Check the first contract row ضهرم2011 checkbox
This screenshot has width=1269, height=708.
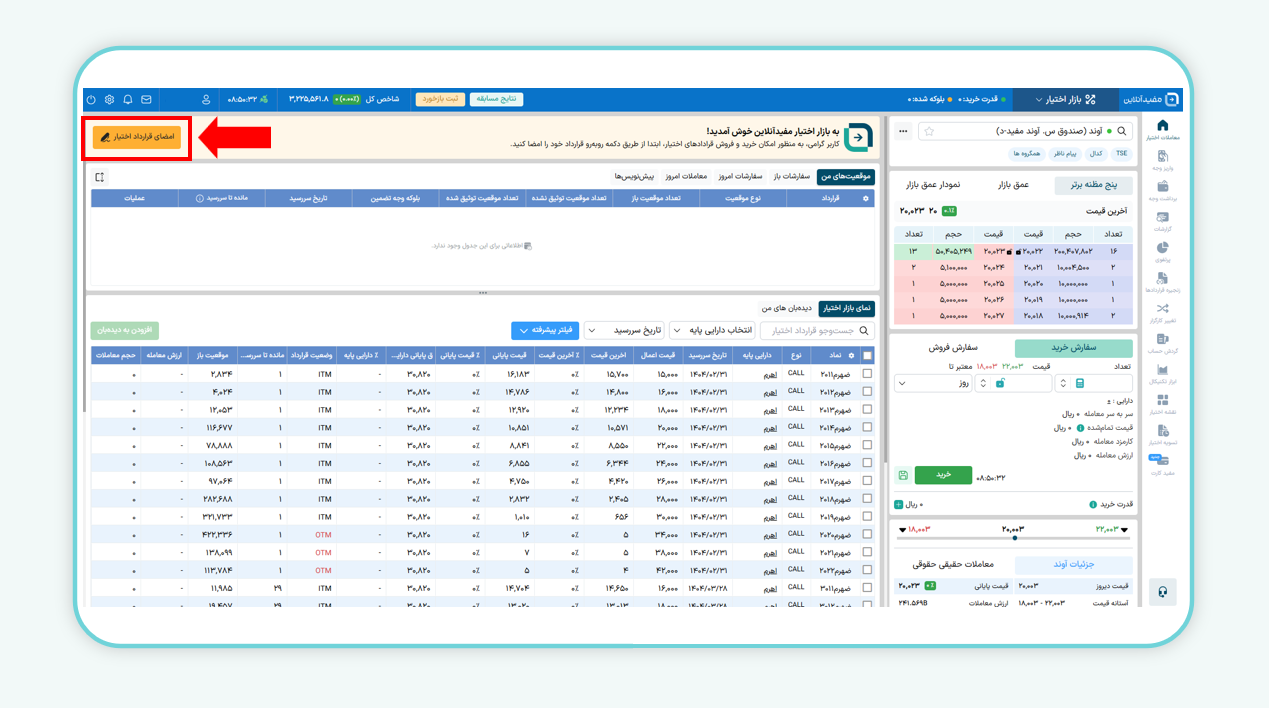click(866, 372)
